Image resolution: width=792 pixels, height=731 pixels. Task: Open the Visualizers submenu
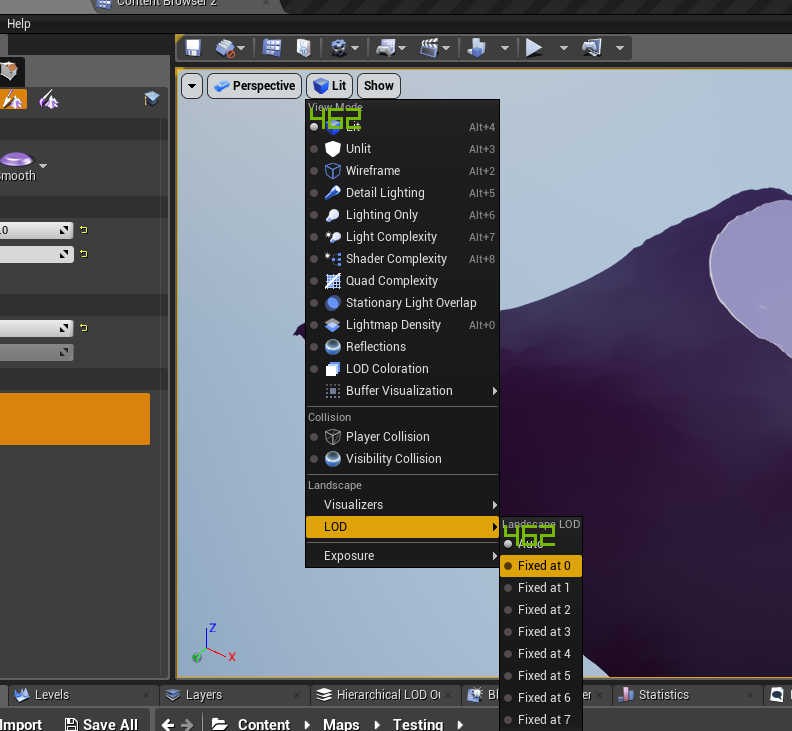pyautogui.click(x=403, y=505)
